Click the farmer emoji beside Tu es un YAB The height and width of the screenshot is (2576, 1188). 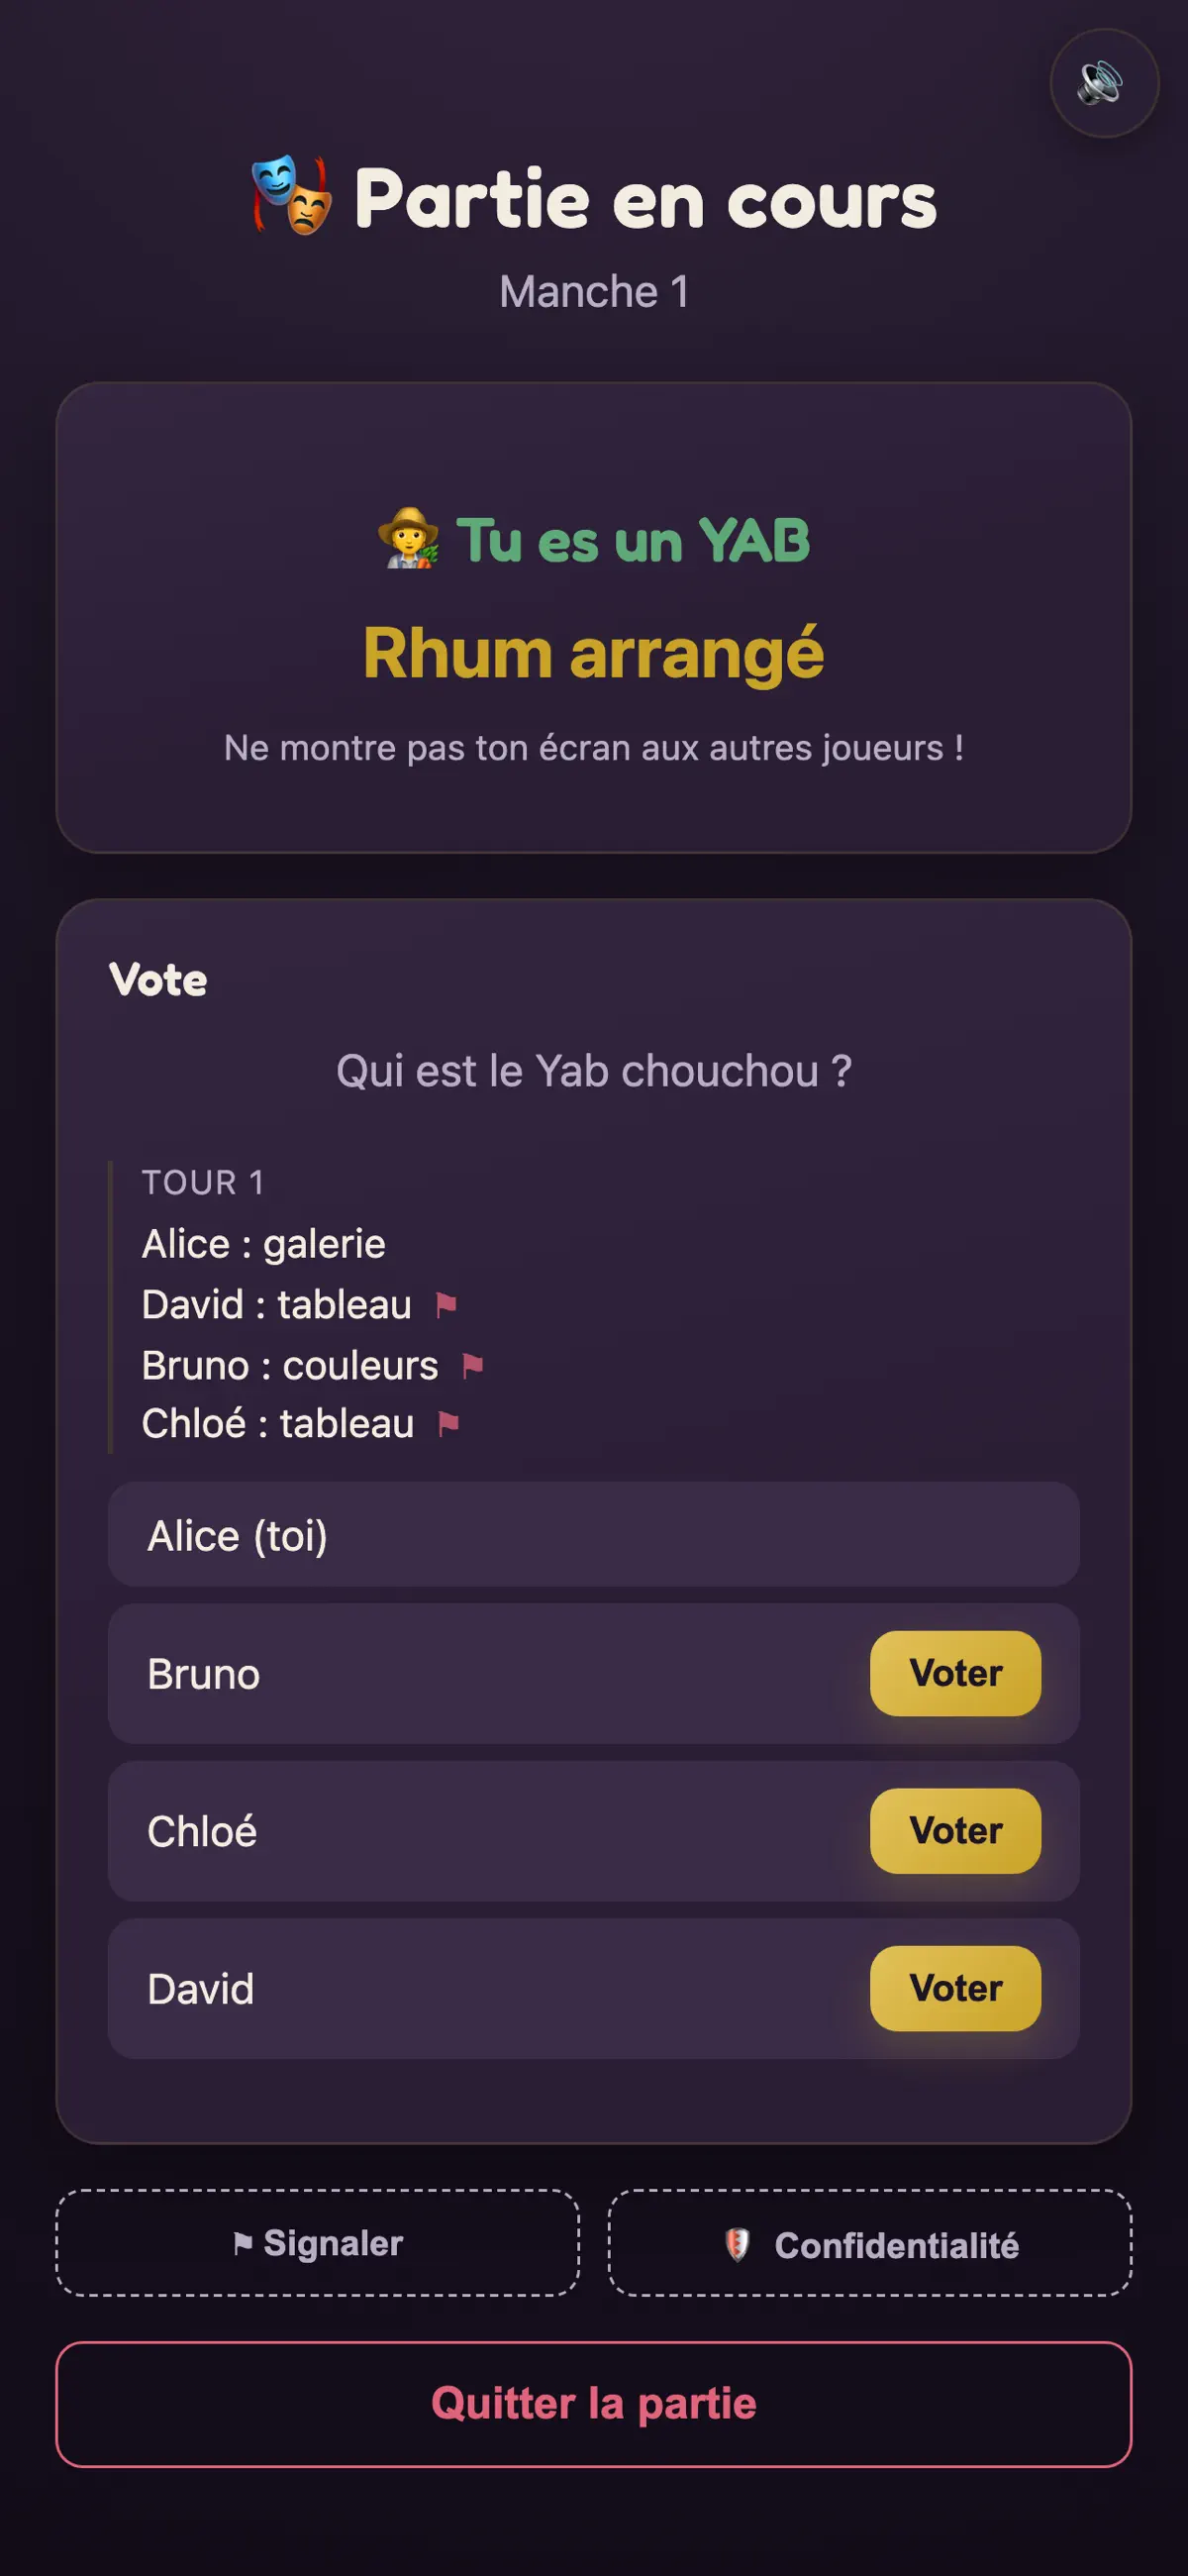408,539
